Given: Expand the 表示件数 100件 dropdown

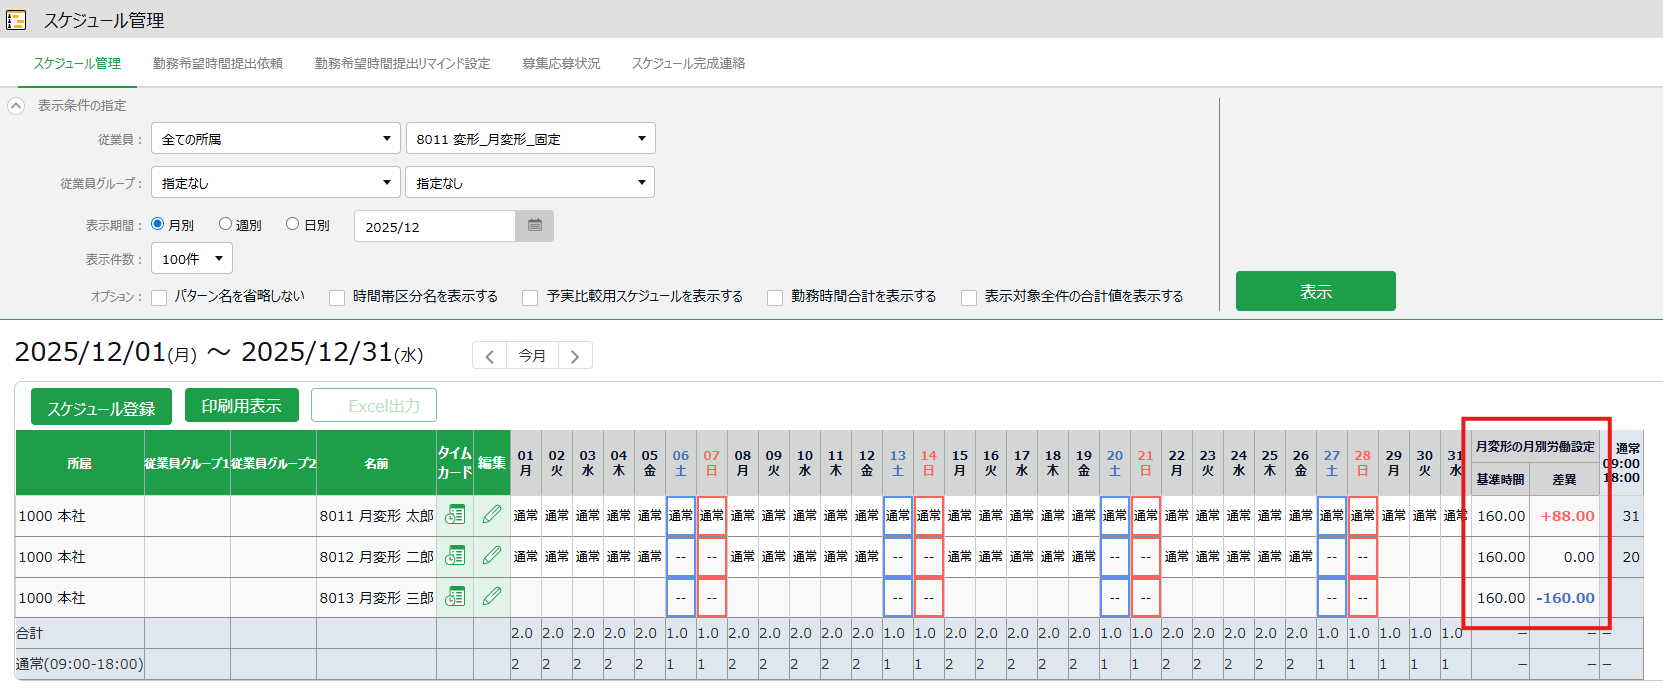Looking at the screenshot, I should (x=192, y=259).
